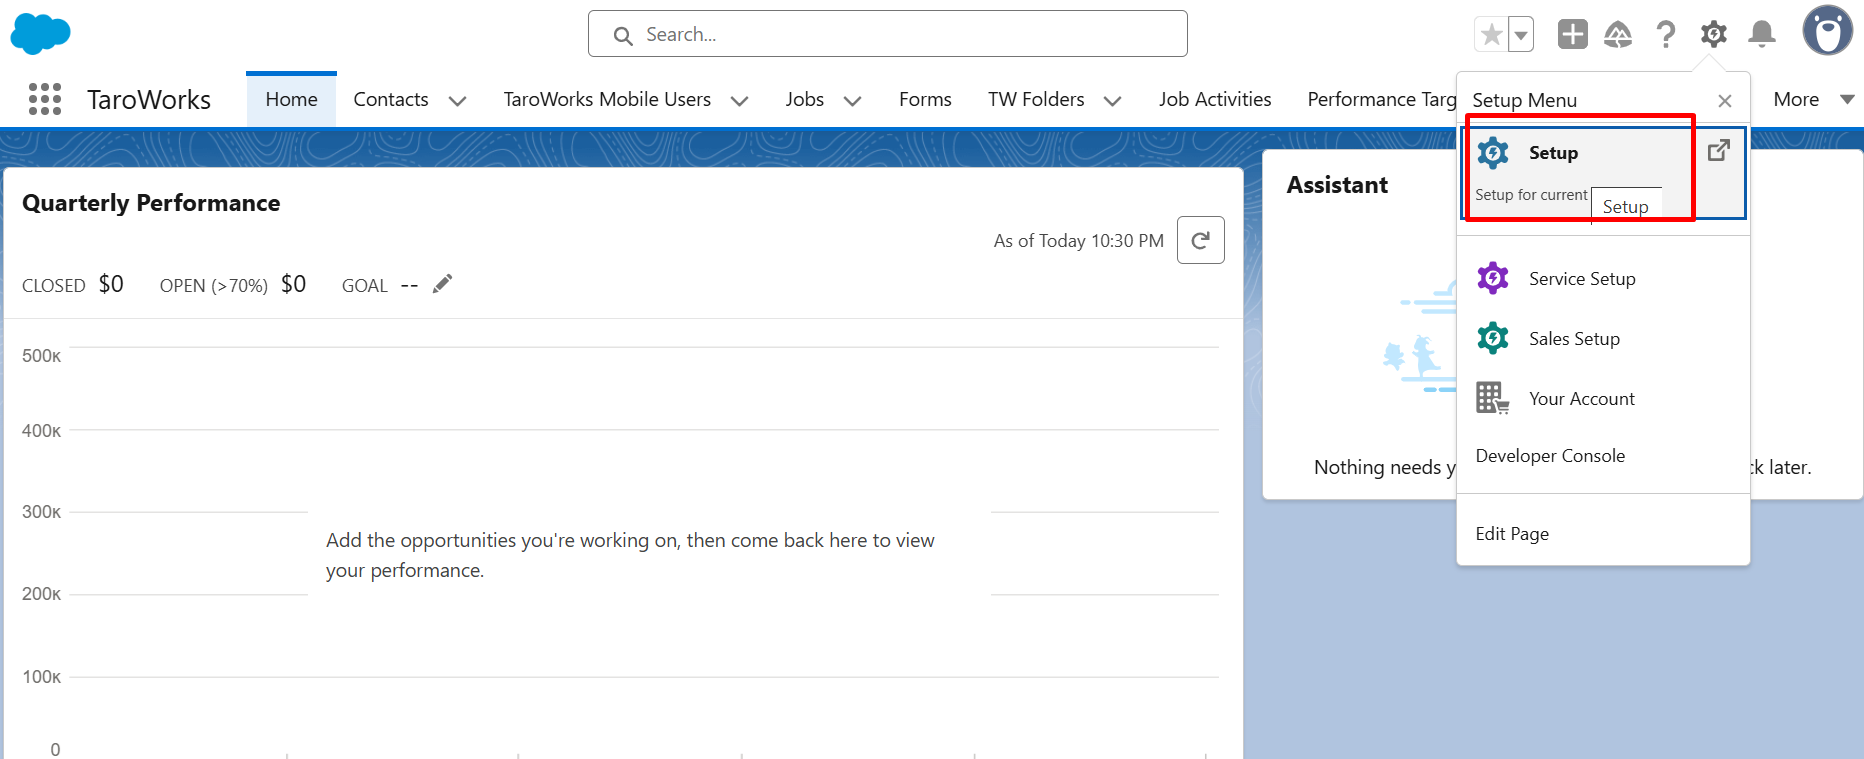Click the Setup Menu title
The width and height of the screenshot is (1864, 759).
[x=1525, y=100]
